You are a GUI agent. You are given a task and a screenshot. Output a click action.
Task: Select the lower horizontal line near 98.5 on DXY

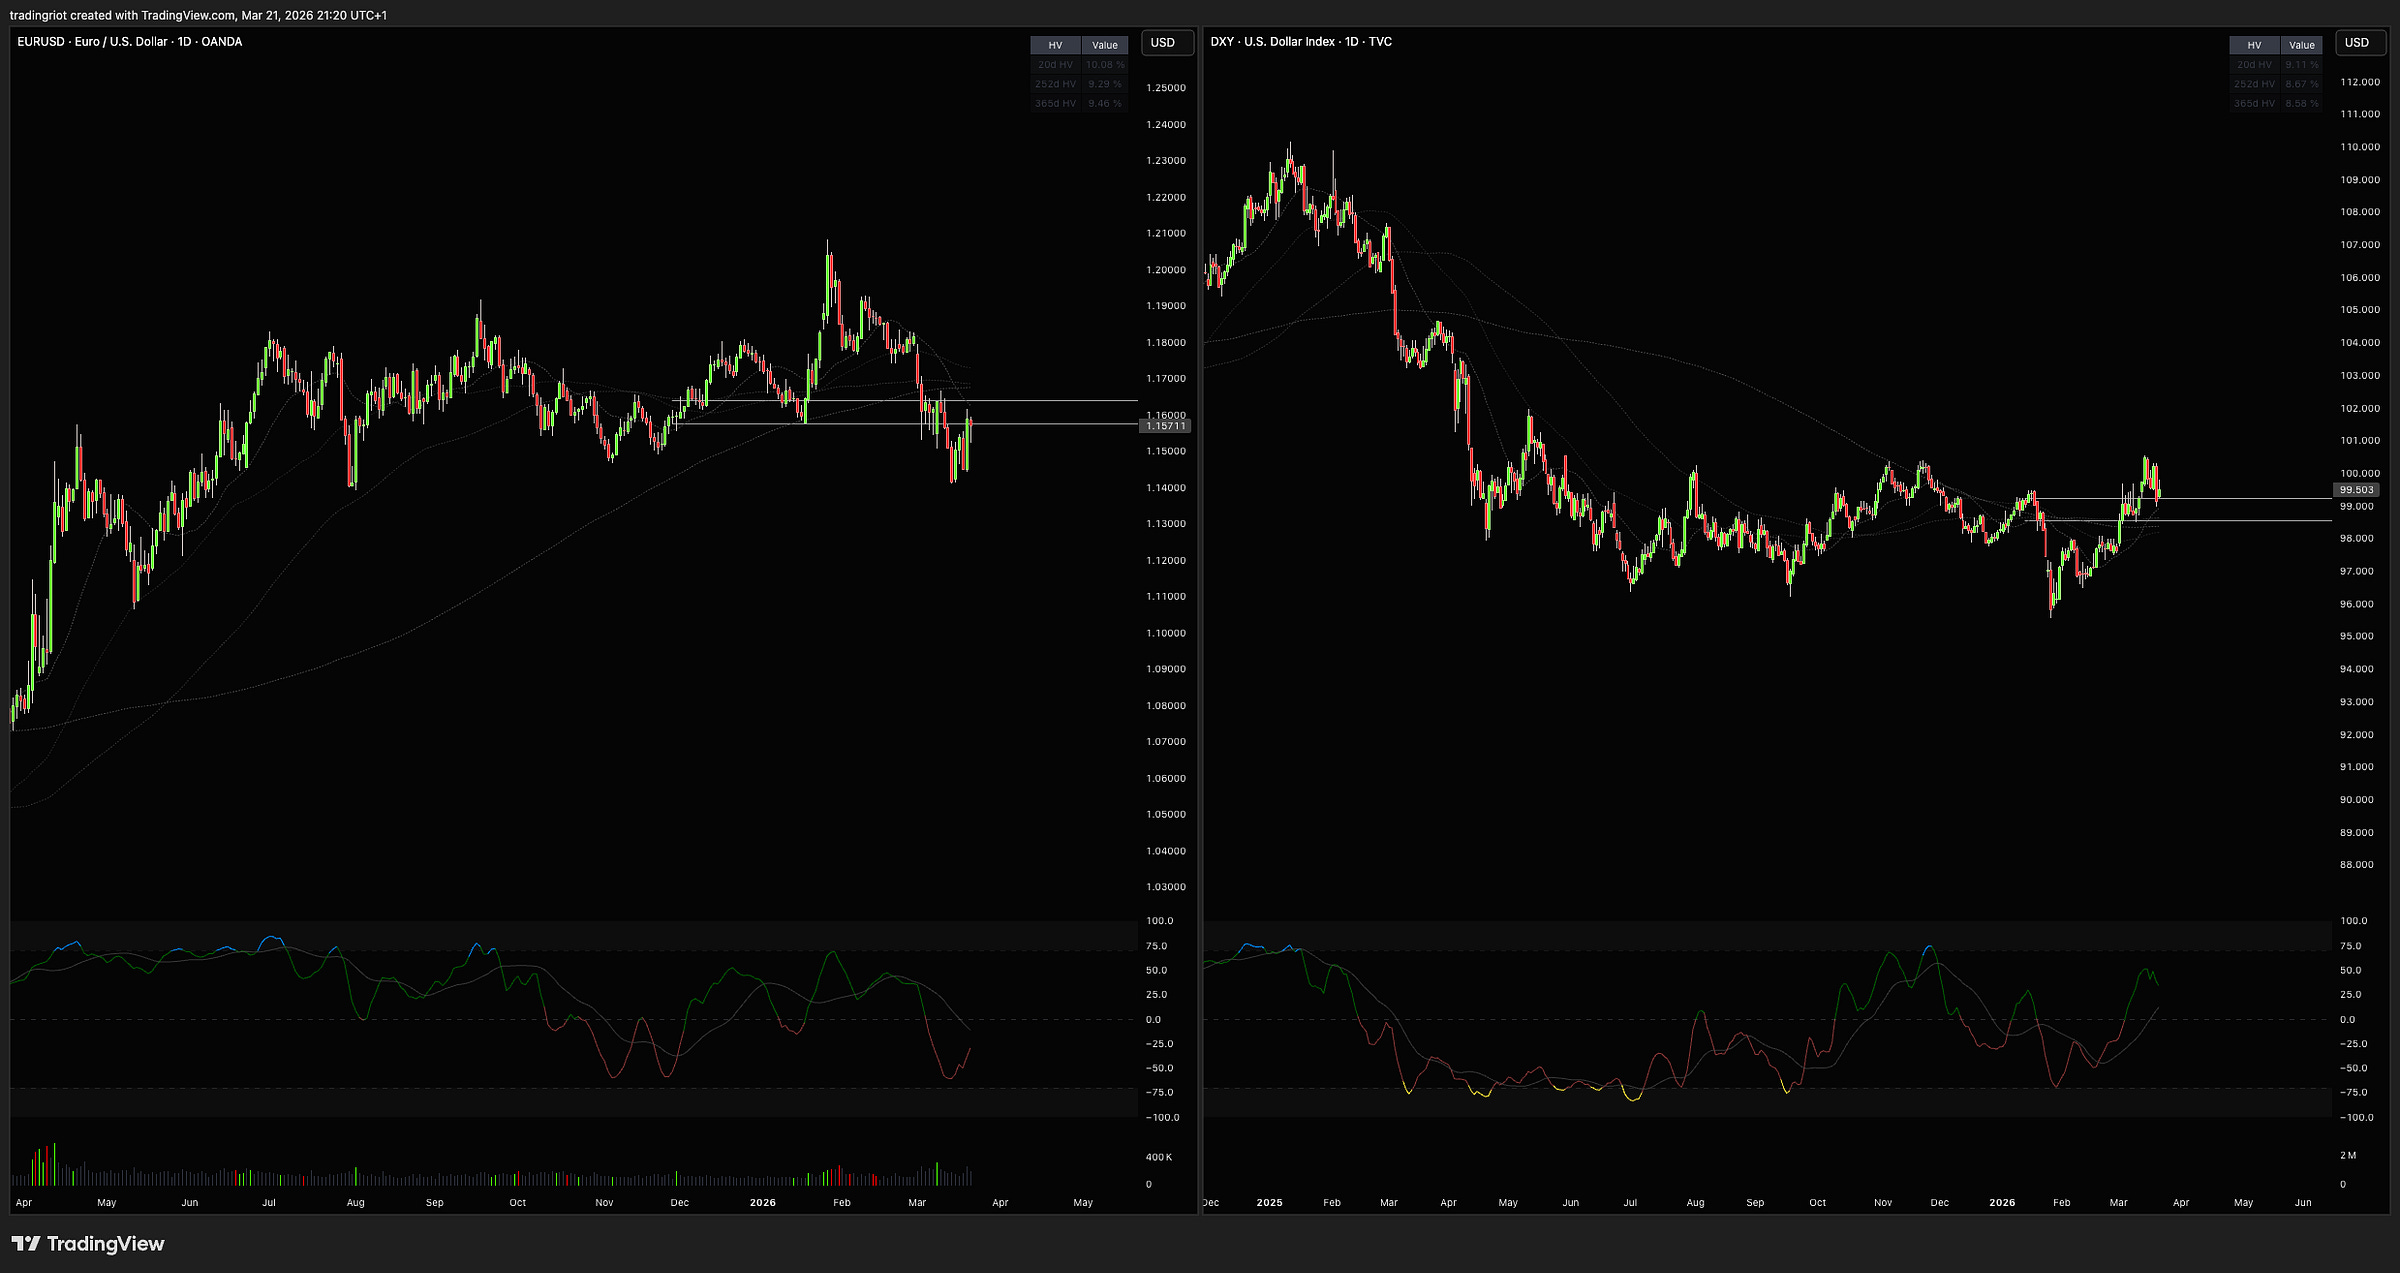tap(2250, 521)
